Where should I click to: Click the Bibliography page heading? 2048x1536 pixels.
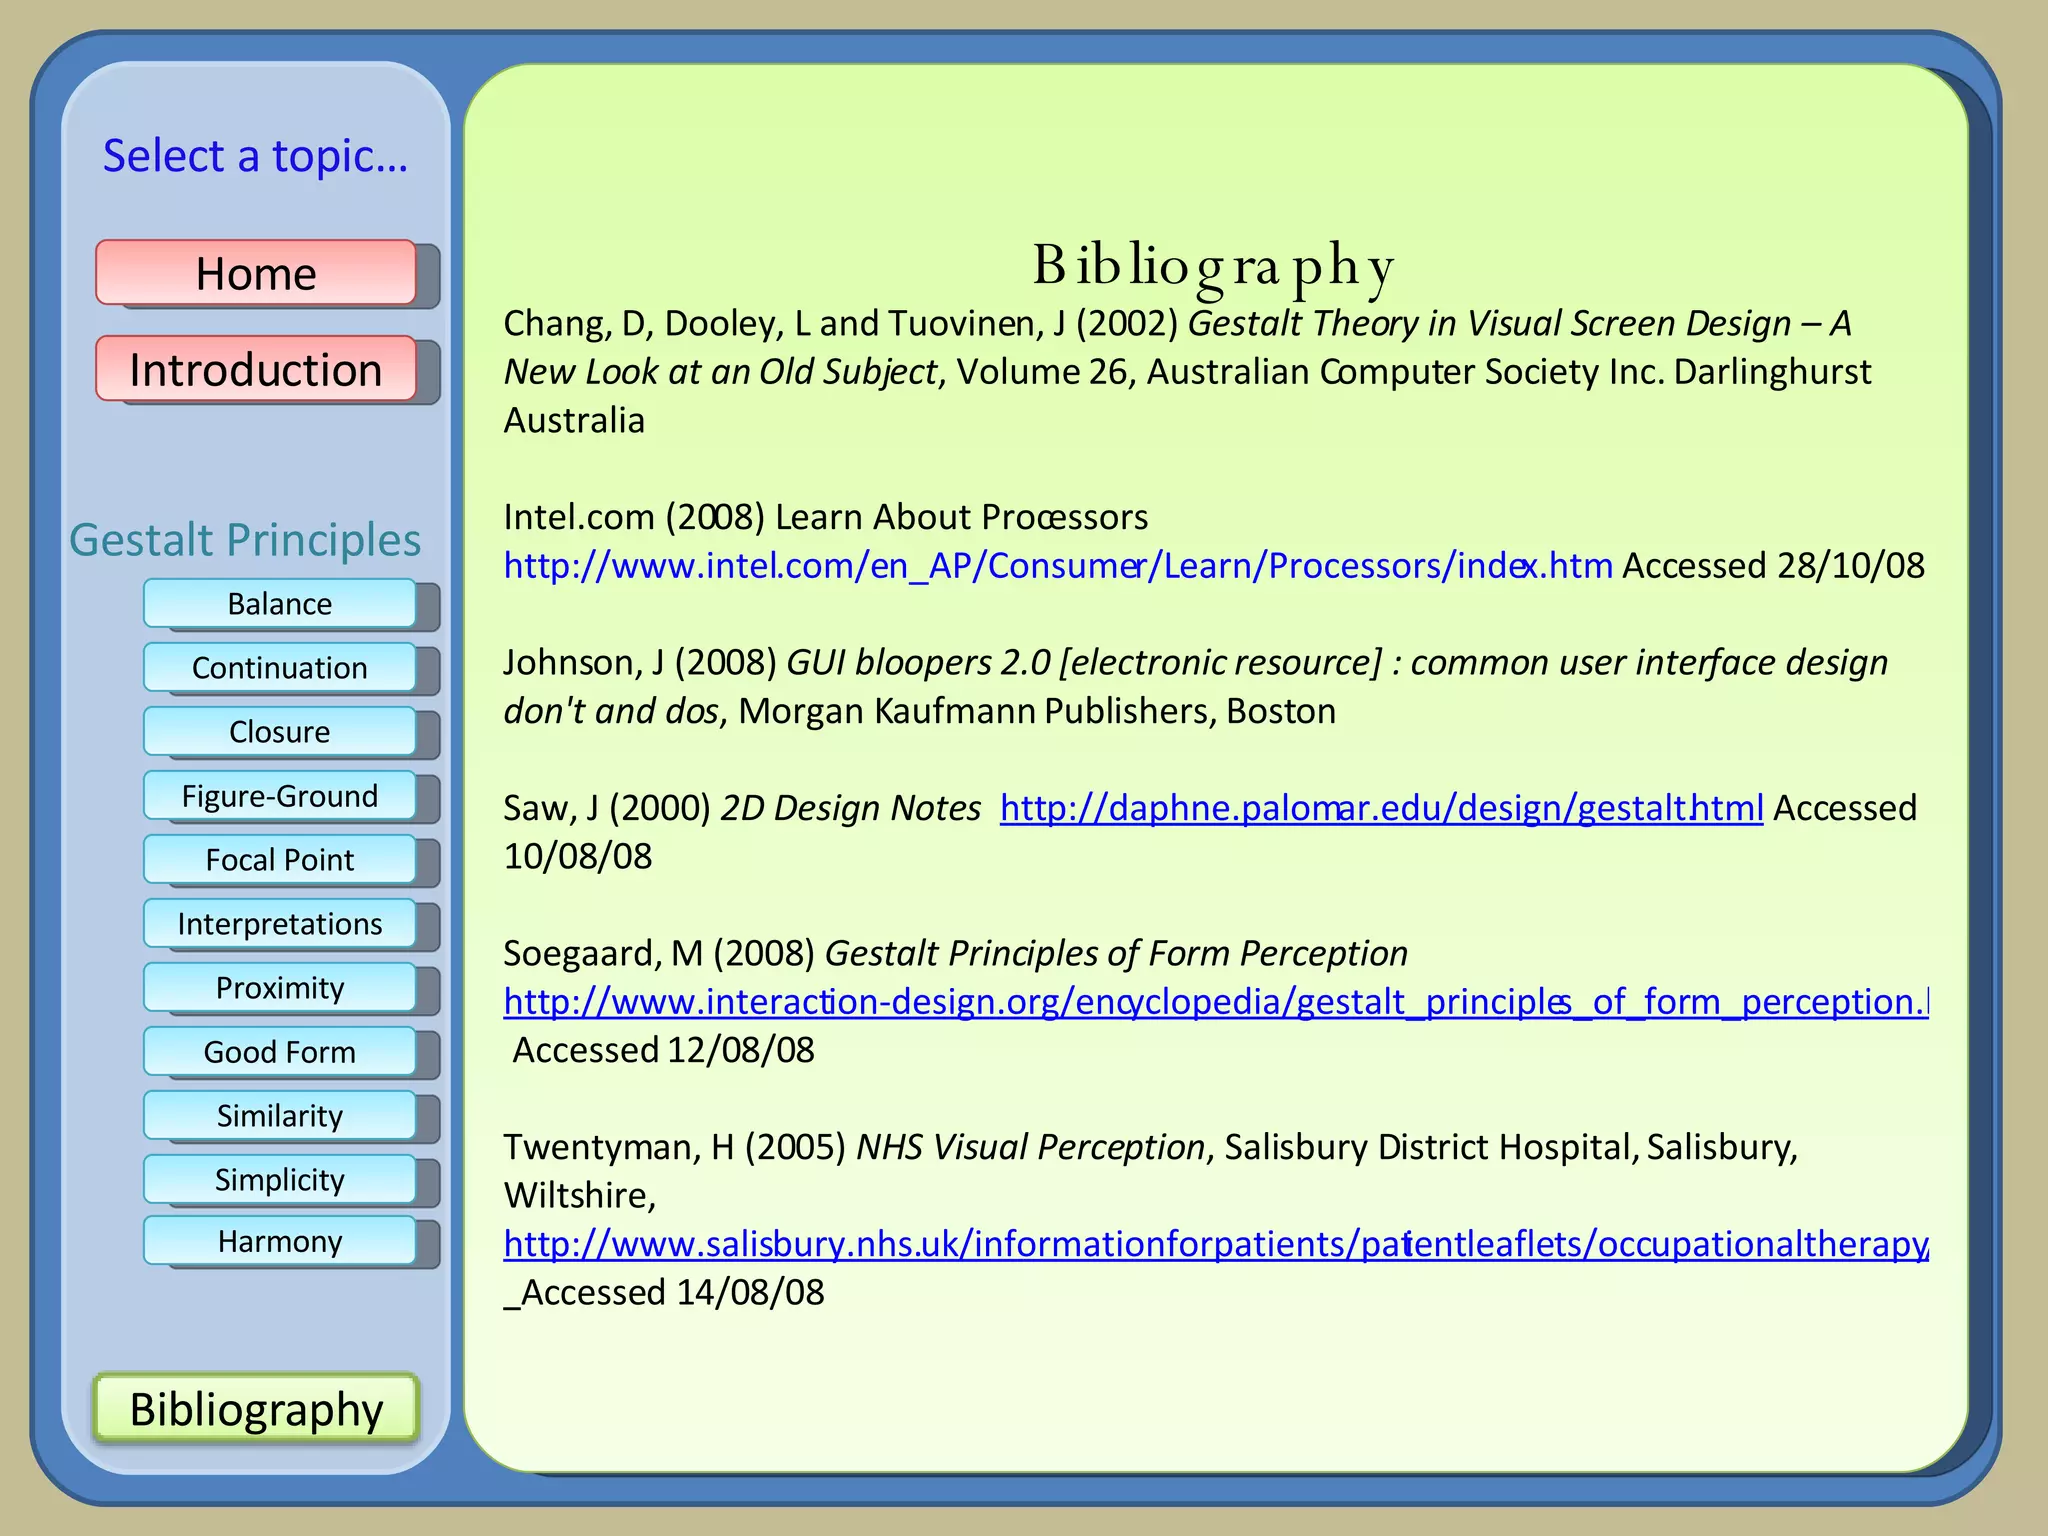point(1214,267)
